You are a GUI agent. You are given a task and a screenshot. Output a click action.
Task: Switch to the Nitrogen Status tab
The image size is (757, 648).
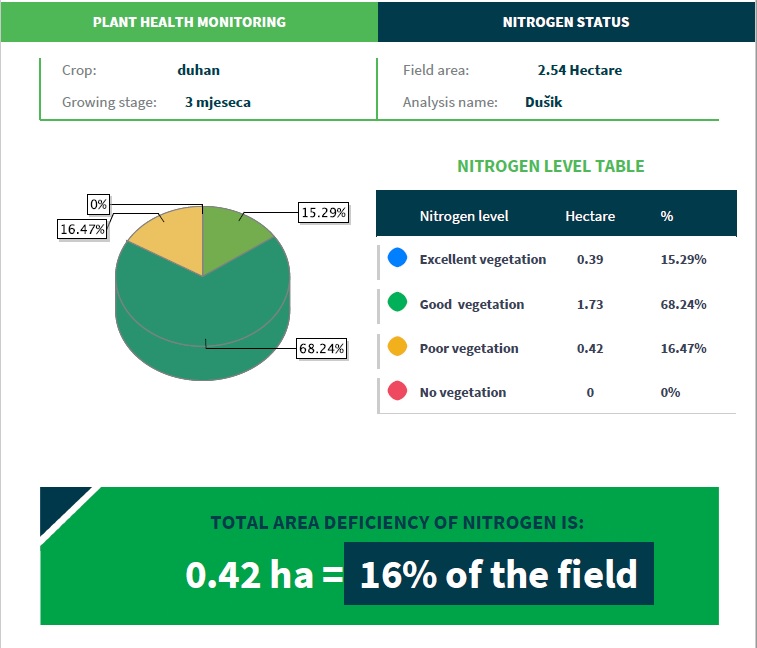(566, 22)
